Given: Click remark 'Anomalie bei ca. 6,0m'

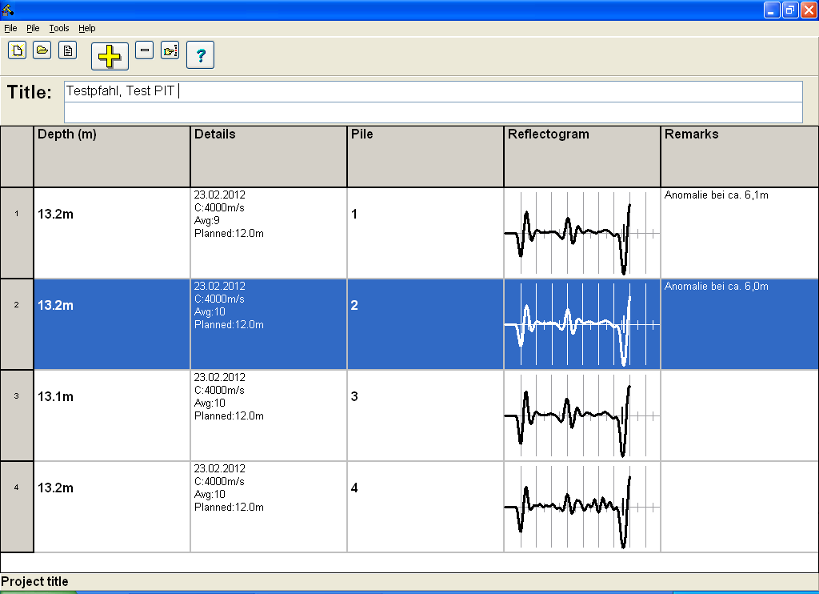Looking at the screenshot, I should (x=716, y=286).
